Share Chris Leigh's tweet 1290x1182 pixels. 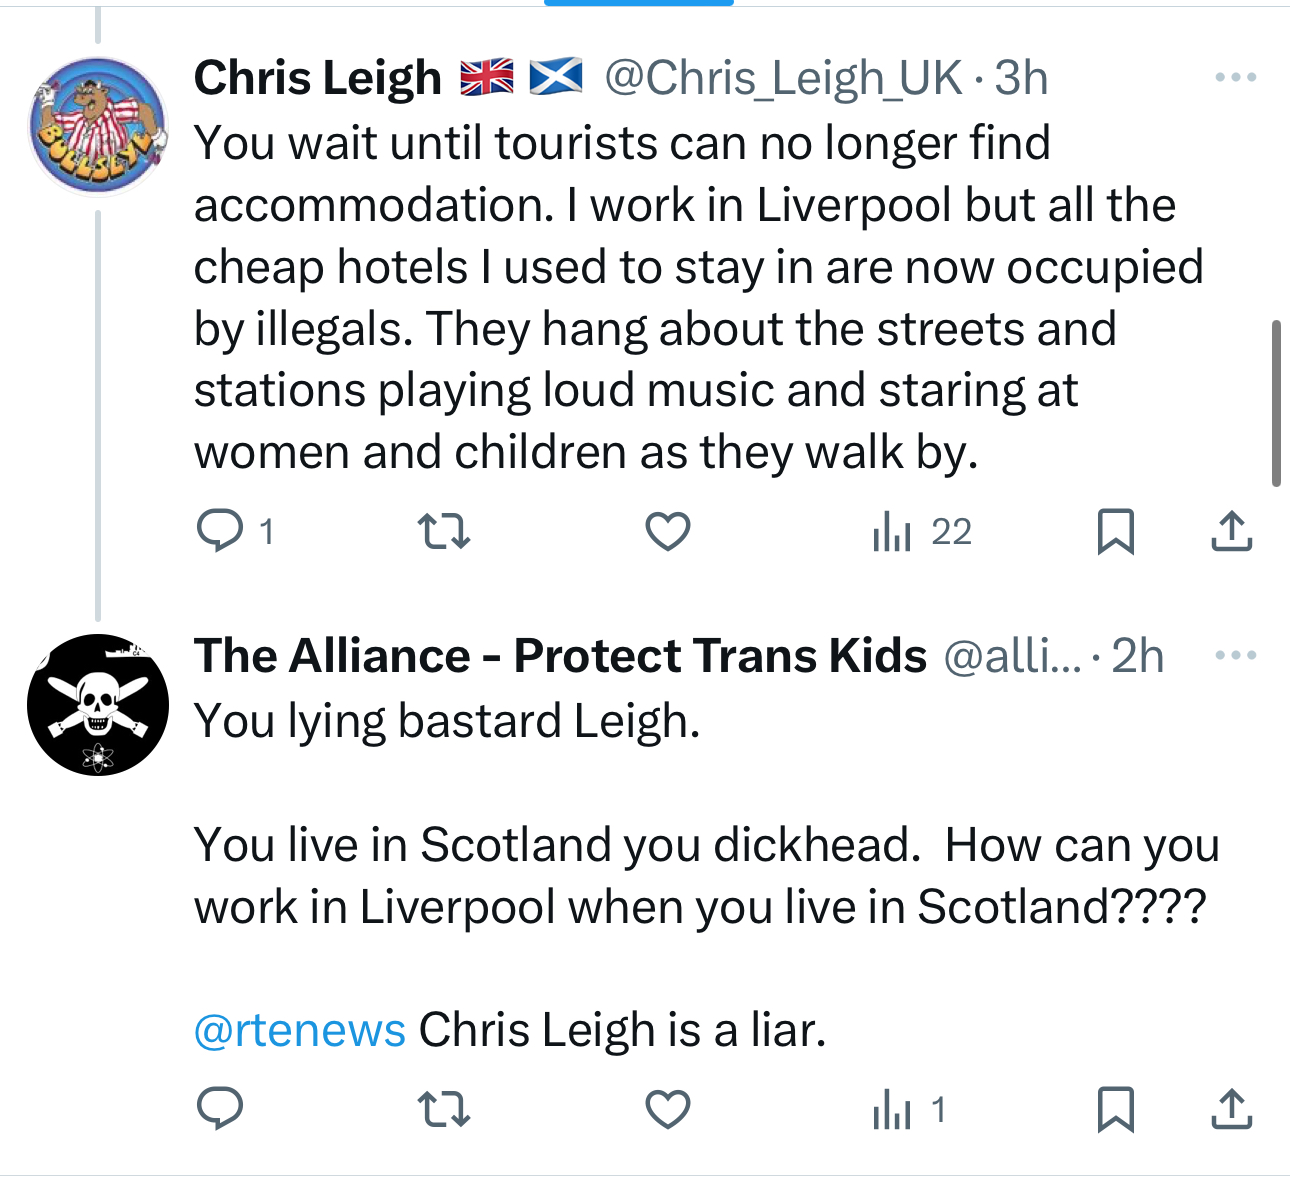pos(1232,531)
